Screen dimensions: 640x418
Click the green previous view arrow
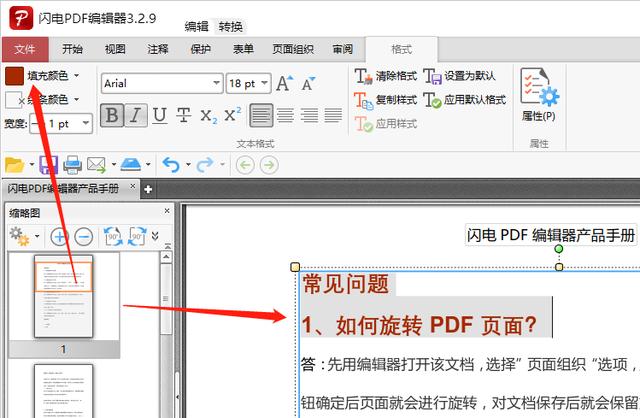click(x=245, y=165)
